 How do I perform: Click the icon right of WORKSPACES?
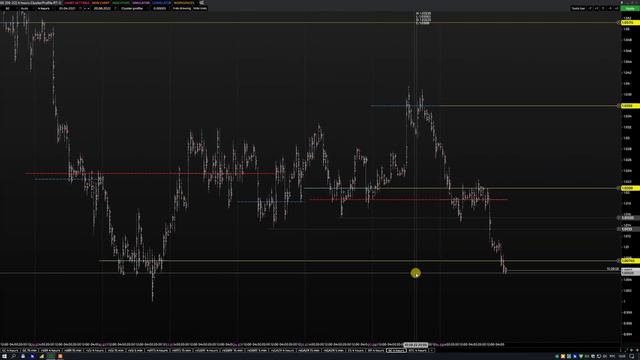pos(202,3)
